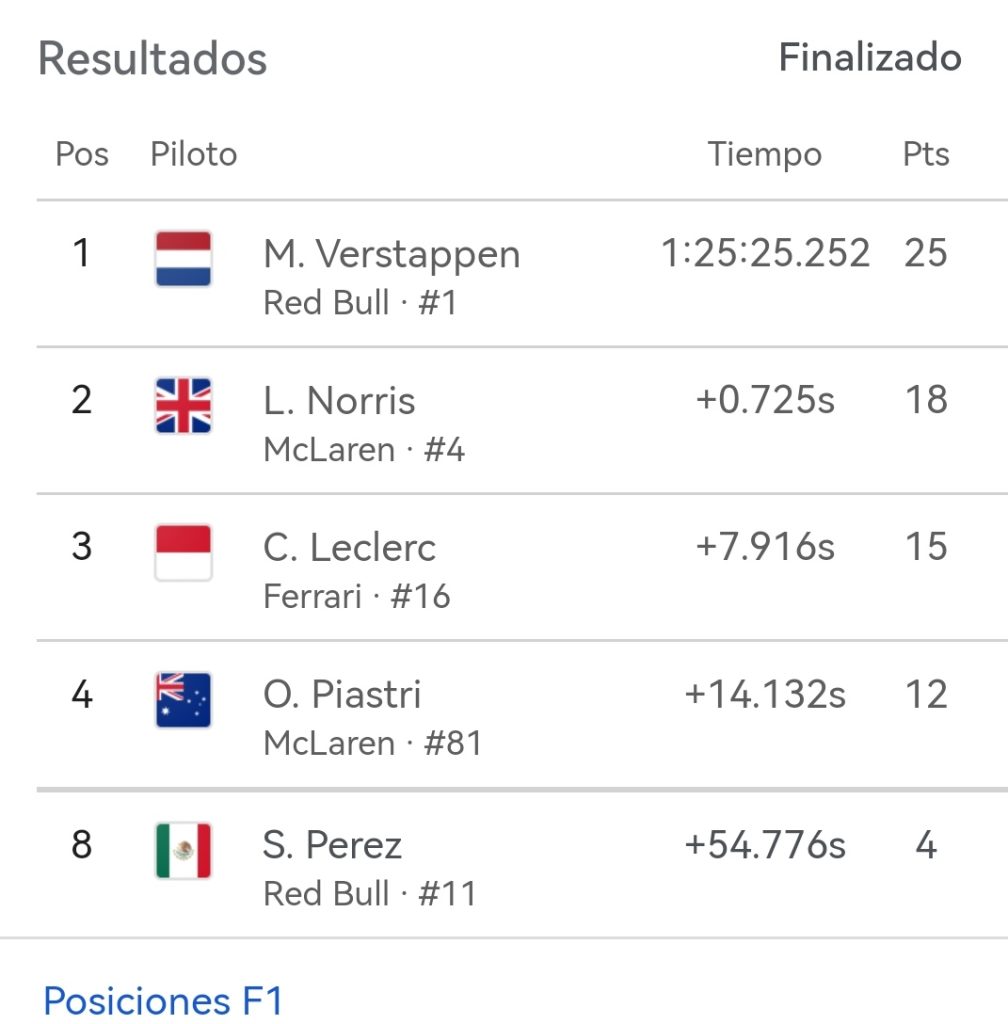Click the Resultados heading
1008x1024 pixels.
point(152,58)
